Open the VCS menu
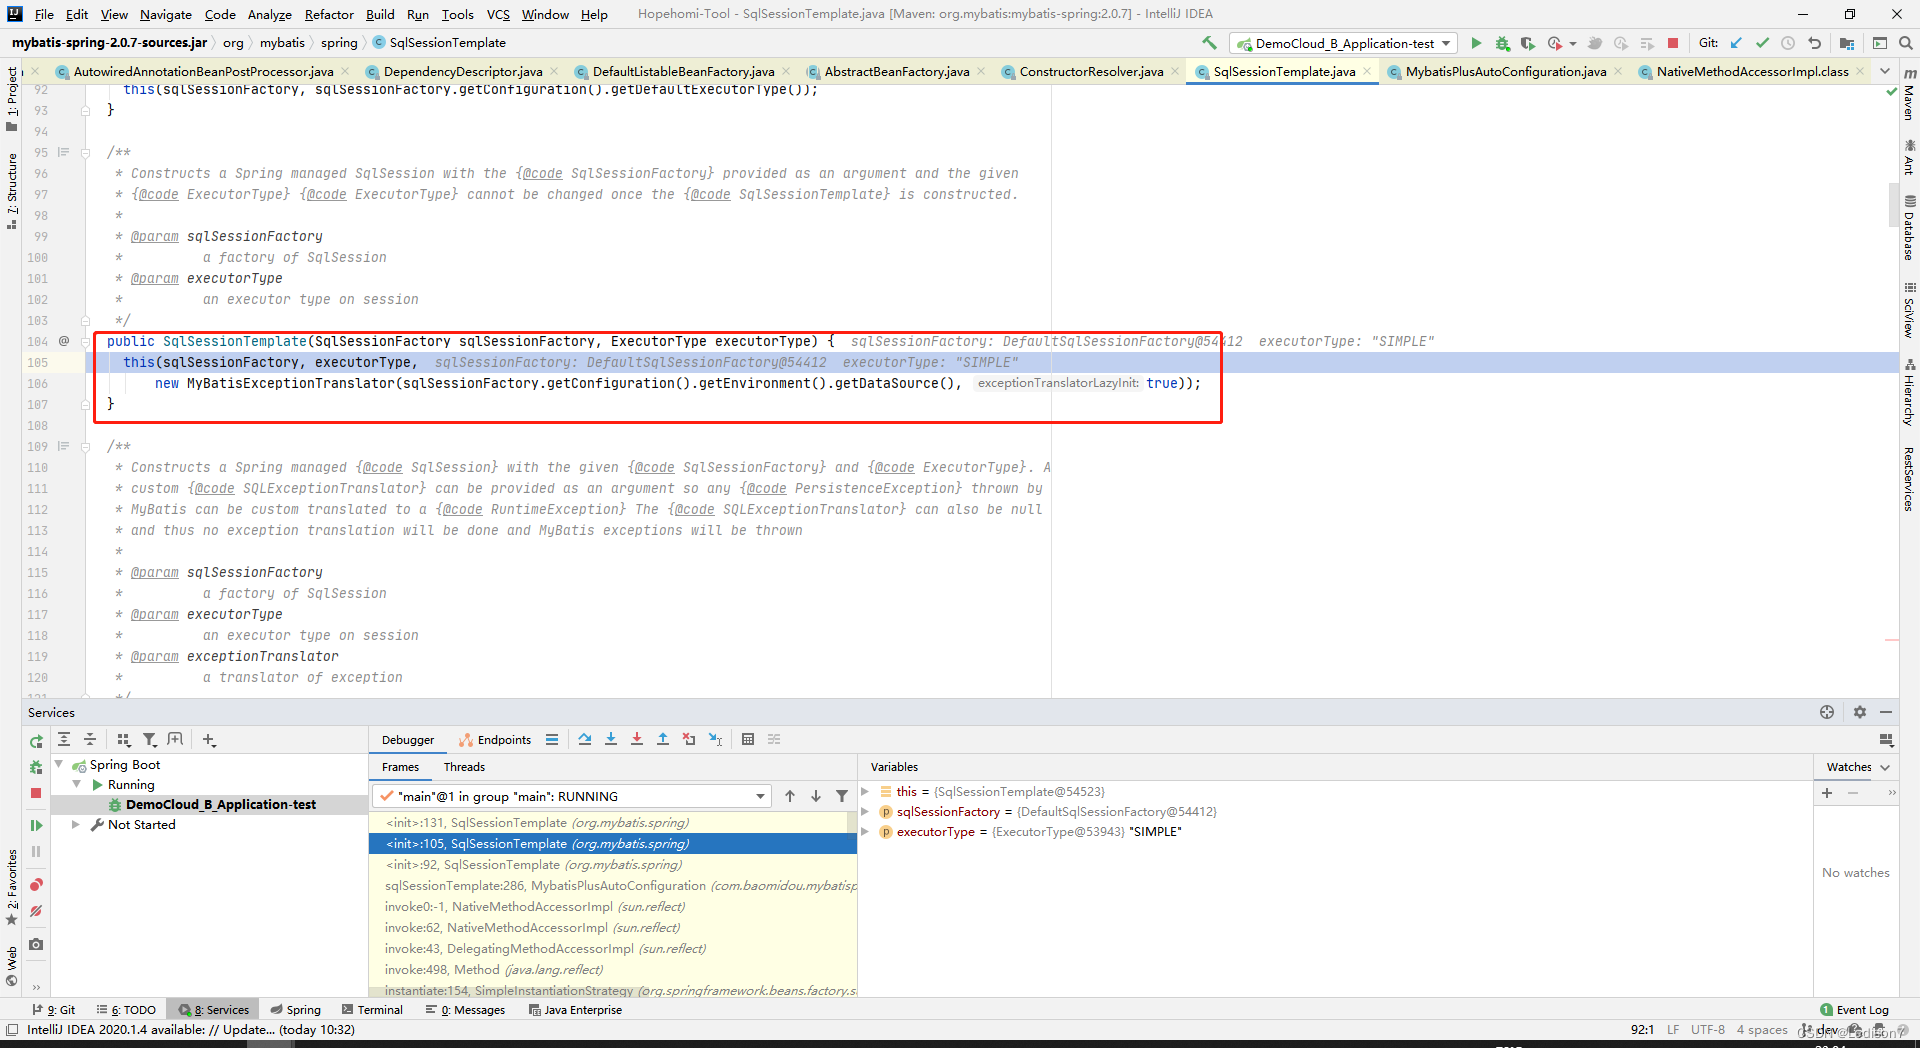 [498, 14]
